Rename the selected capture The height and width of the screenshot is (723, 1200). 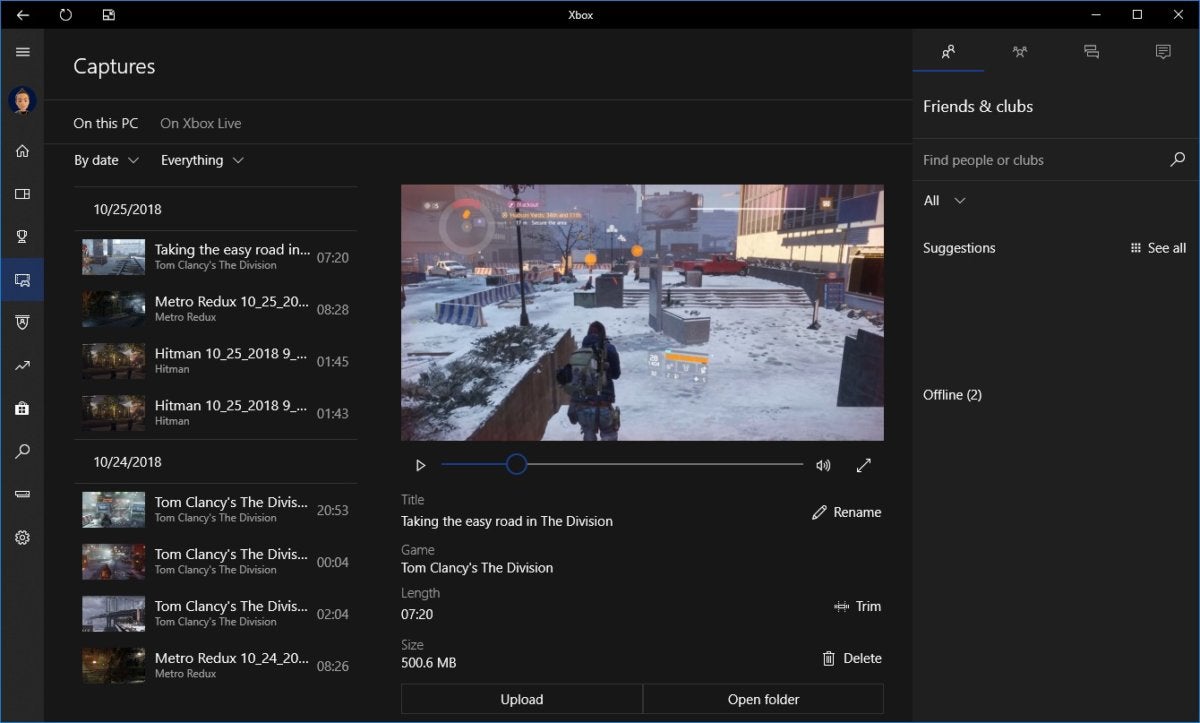point(846,512)
